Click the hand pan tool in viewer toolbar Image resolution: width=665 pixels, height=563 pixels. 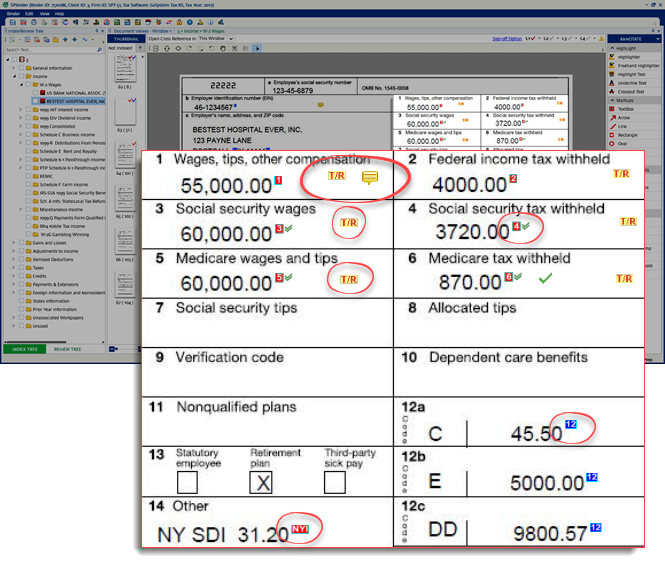pos(223,48)
